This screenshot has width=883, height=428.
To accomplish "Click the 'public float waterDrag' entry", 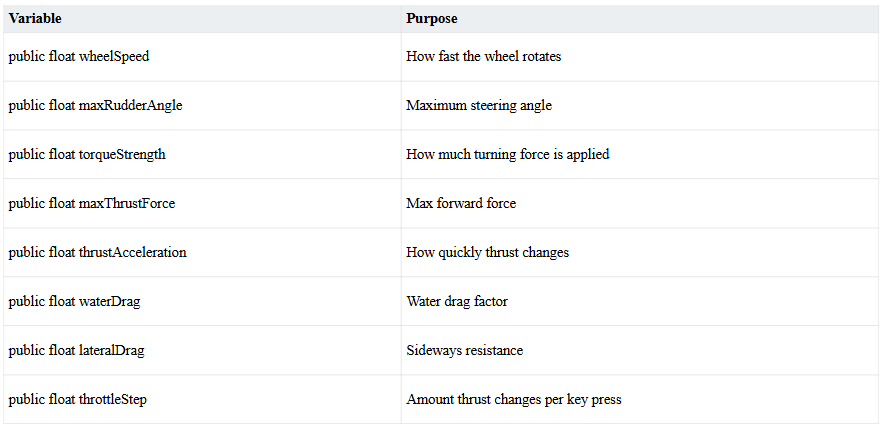I will pos(74,302).
